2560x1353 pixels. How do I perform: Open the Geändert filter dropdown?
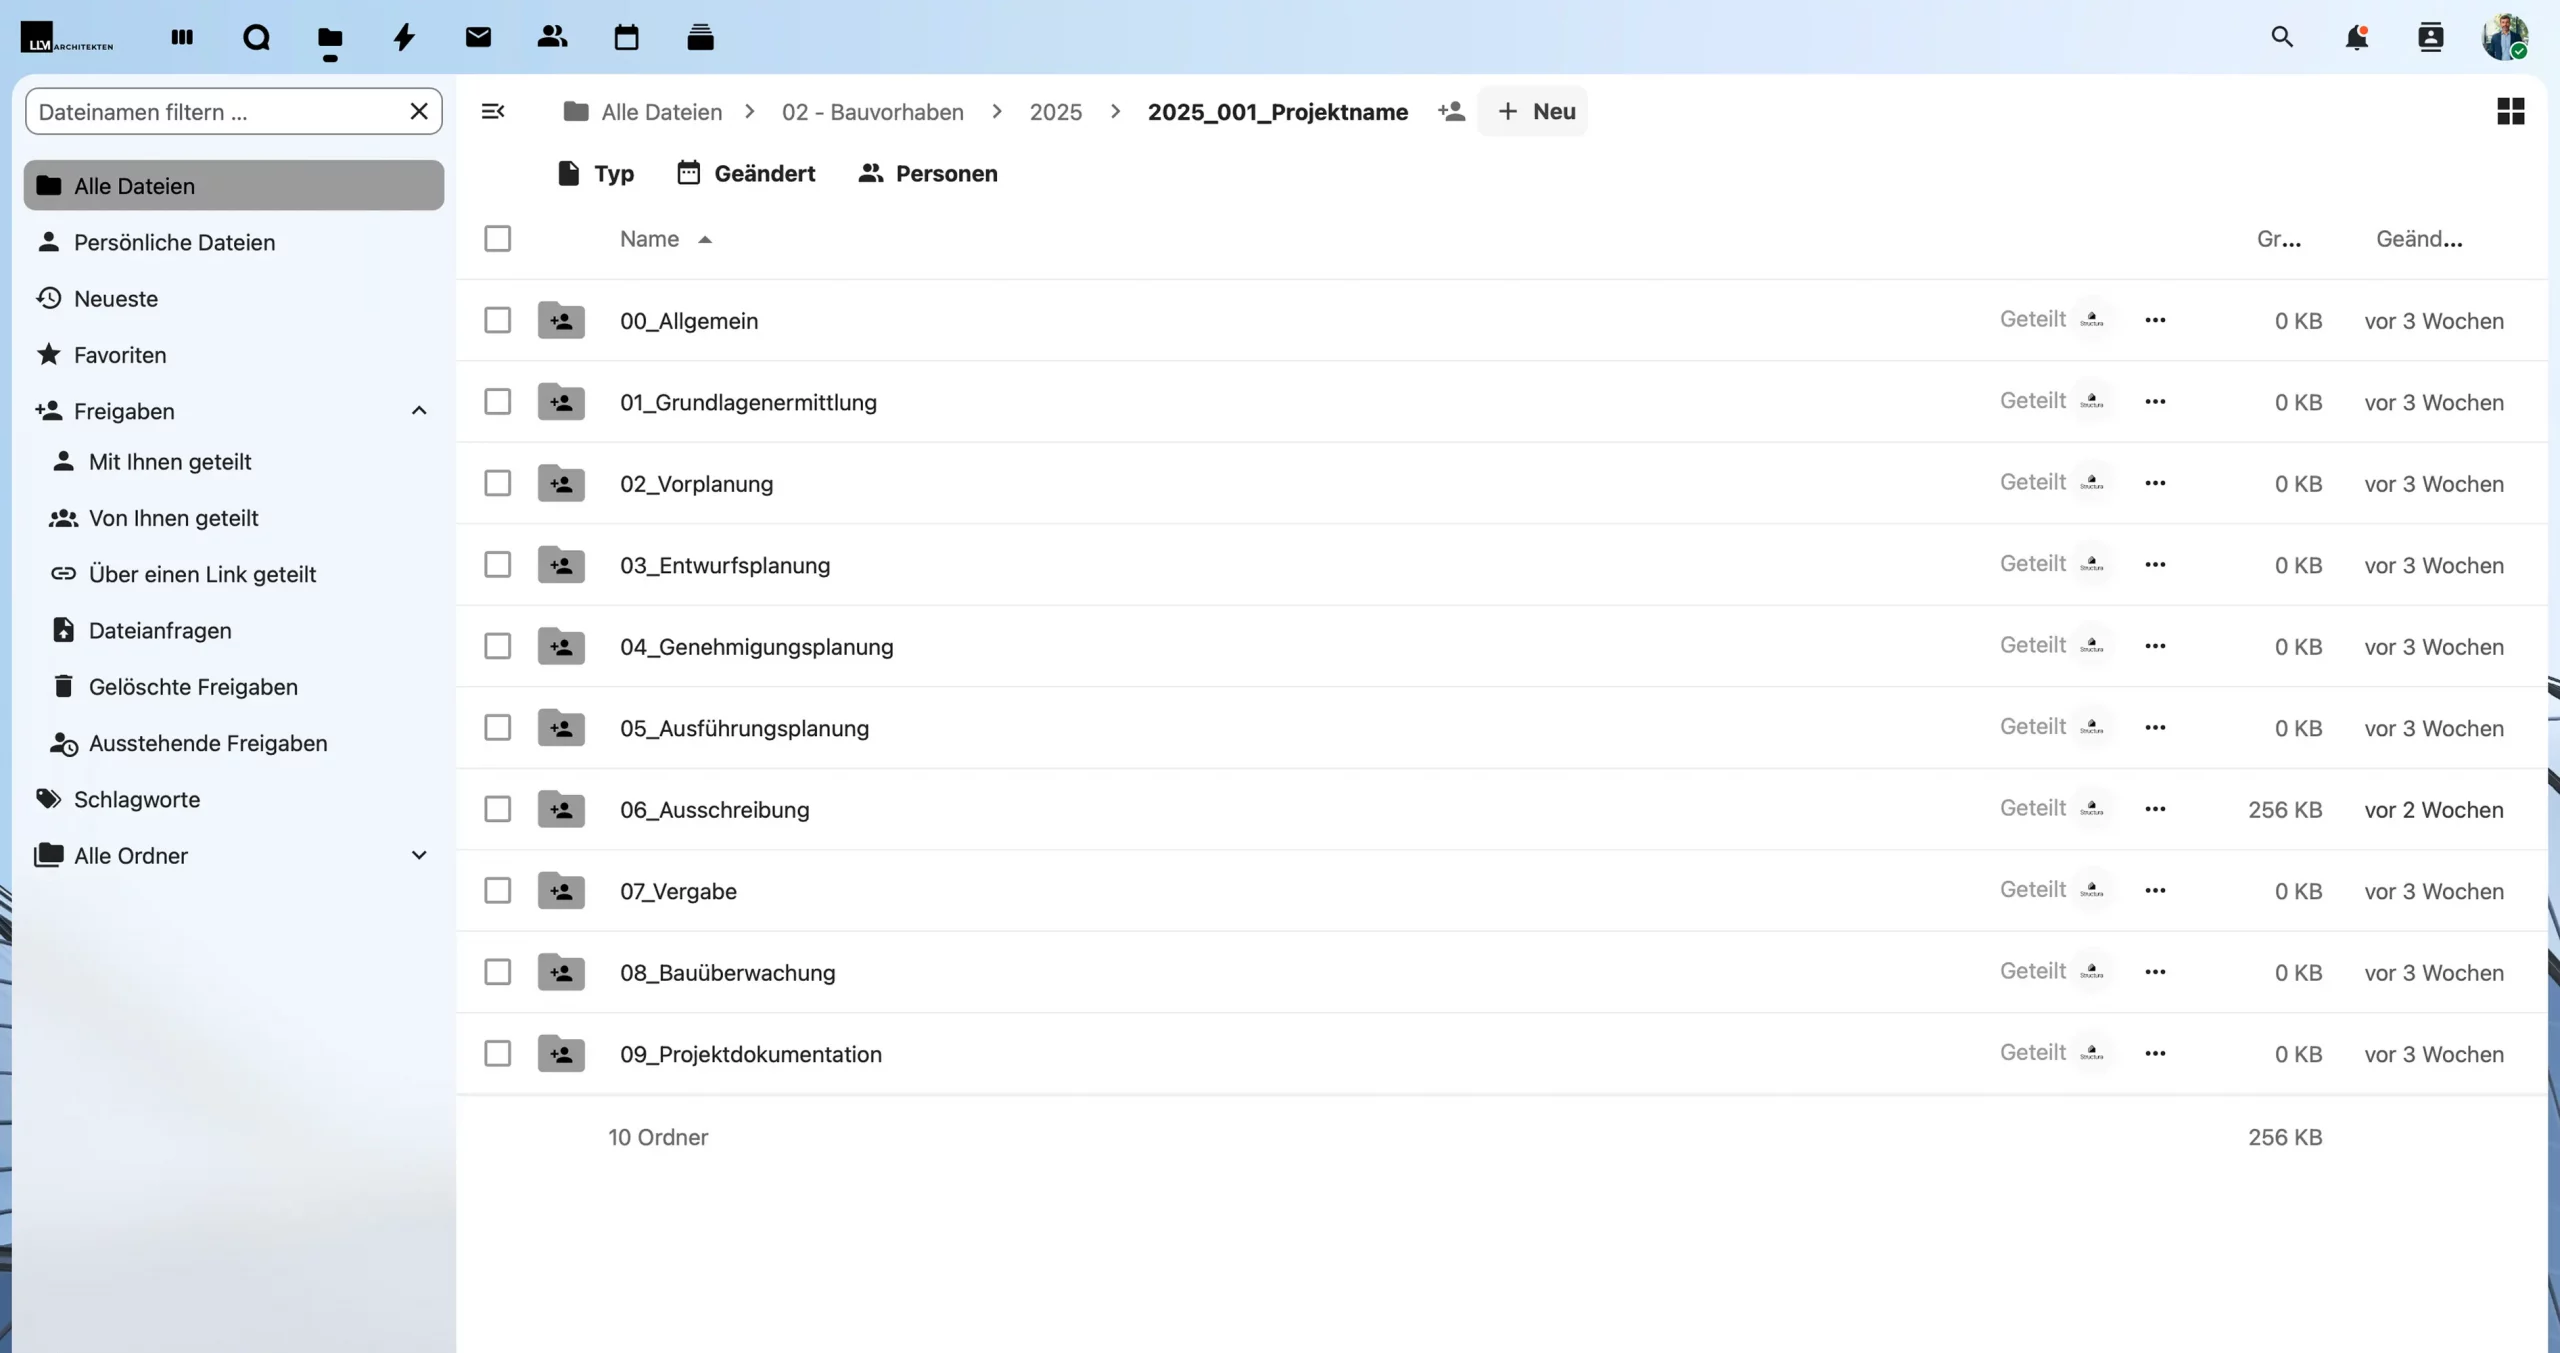tap(747, 173)
